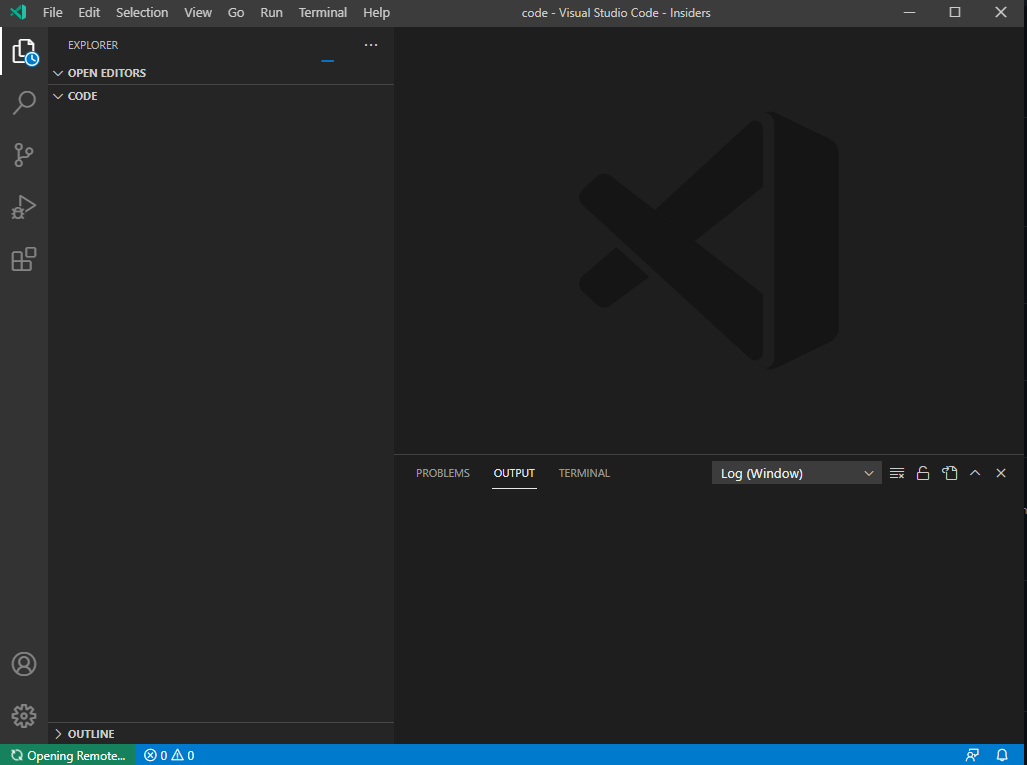
Task: Open the Source Control view icon
Action: click(x=24, y=155)
